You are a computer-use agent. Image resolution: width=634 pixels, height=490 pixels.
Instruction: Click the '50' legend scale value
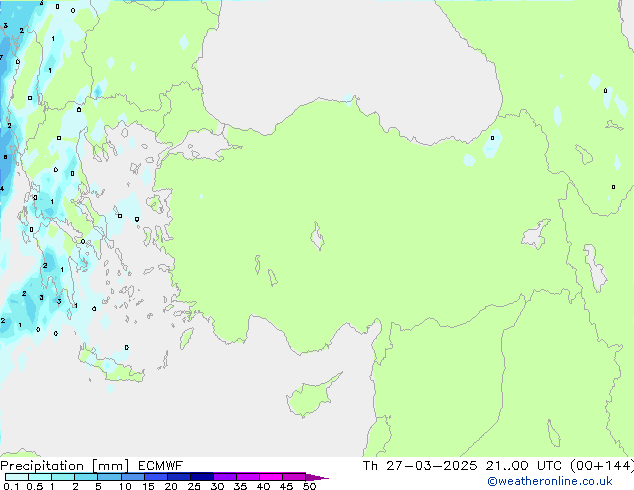click(309, 486)
